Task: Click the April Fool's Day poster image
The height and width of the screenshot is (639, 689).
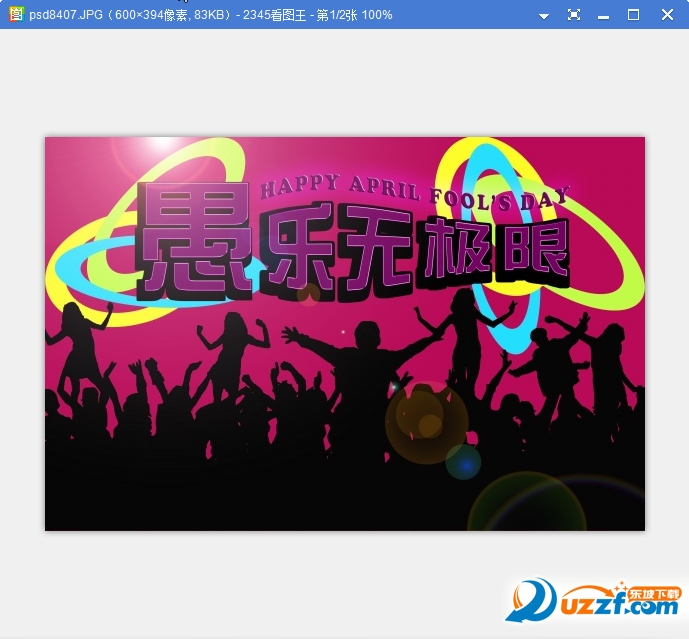Action: coord(345,334)
